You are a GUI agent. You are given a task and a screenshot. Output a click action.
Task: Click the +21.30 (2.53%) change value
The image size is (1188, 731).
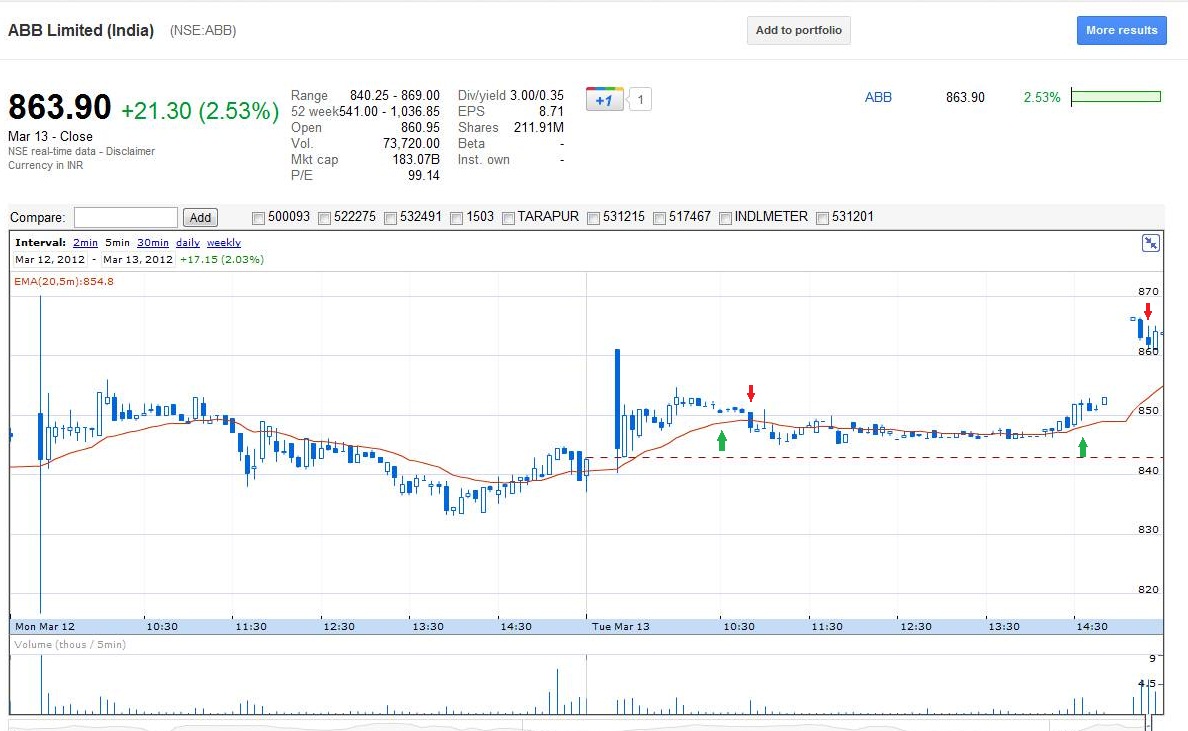pyautogui.click(x=200, y=111)
